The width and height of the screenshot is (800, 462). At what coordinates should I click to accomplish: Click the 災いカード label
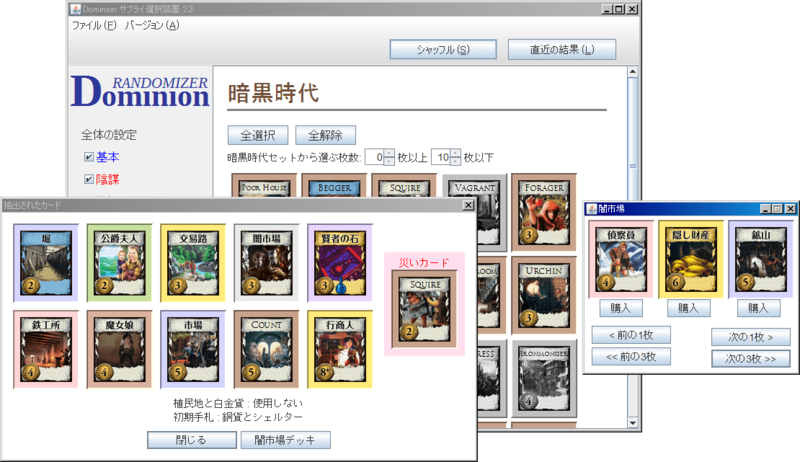424,263
